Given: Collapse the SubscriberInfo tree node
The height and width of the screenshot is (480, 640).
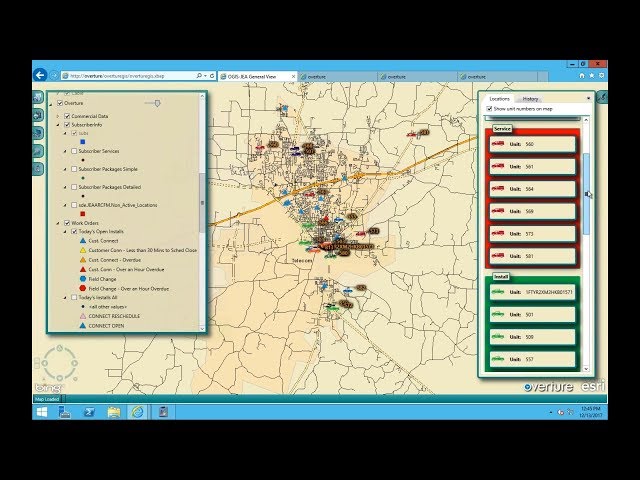Looking at the screenshot, I should click(x=58, y=125).
